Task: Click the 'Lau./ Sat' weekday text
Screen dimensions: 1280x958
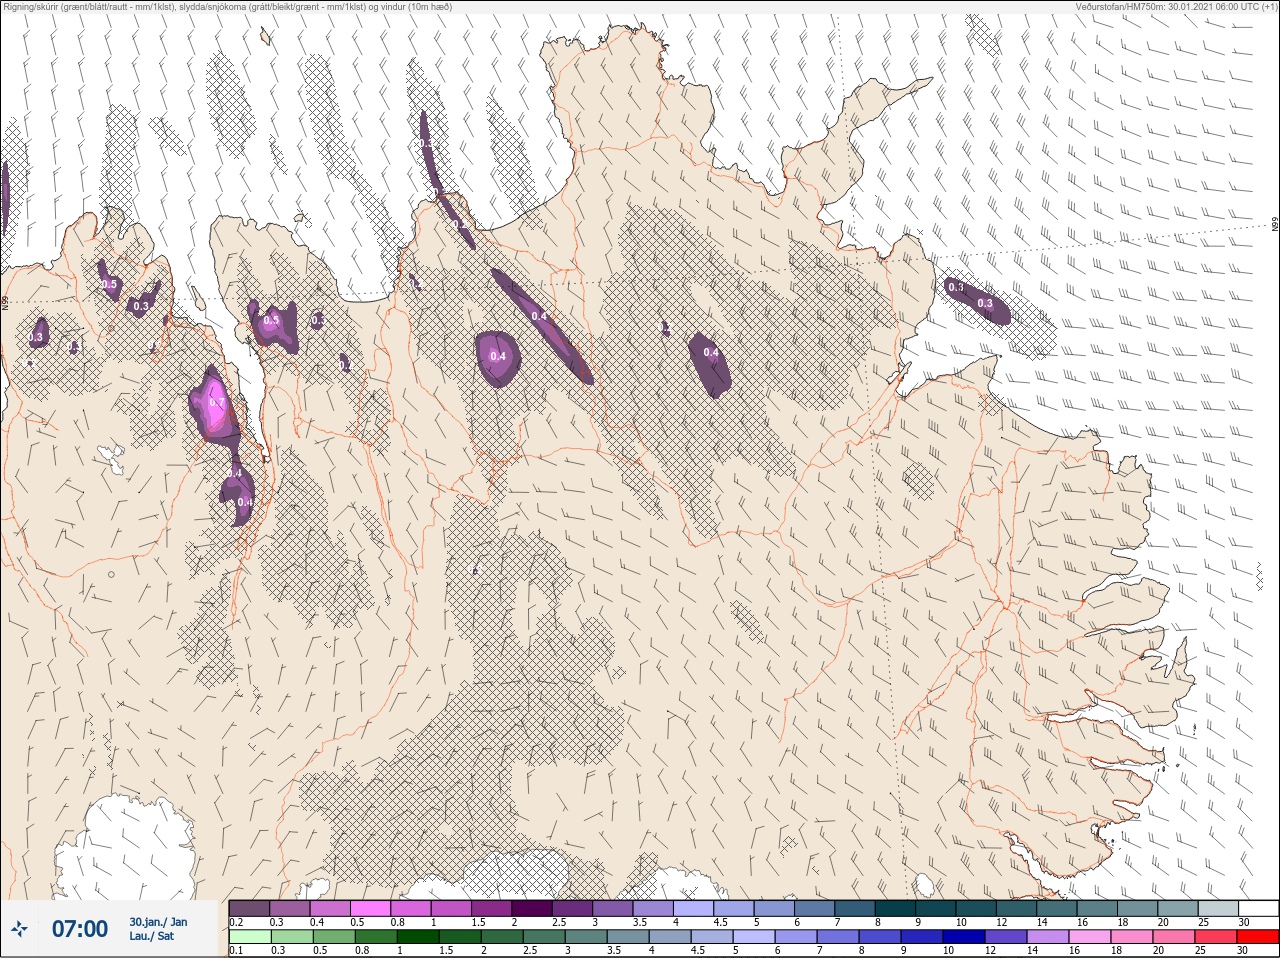Action: tap(152, 936)
